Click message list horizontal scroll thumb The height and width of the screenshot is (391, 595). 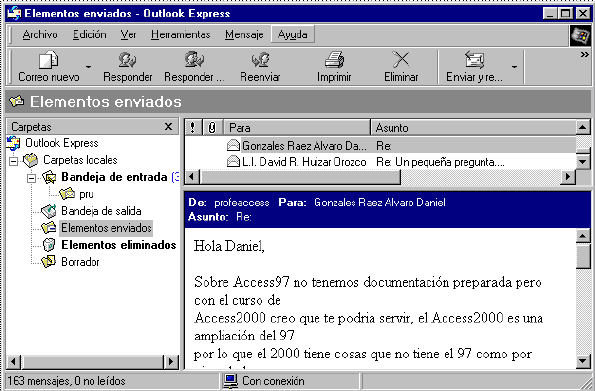(300, 177)
